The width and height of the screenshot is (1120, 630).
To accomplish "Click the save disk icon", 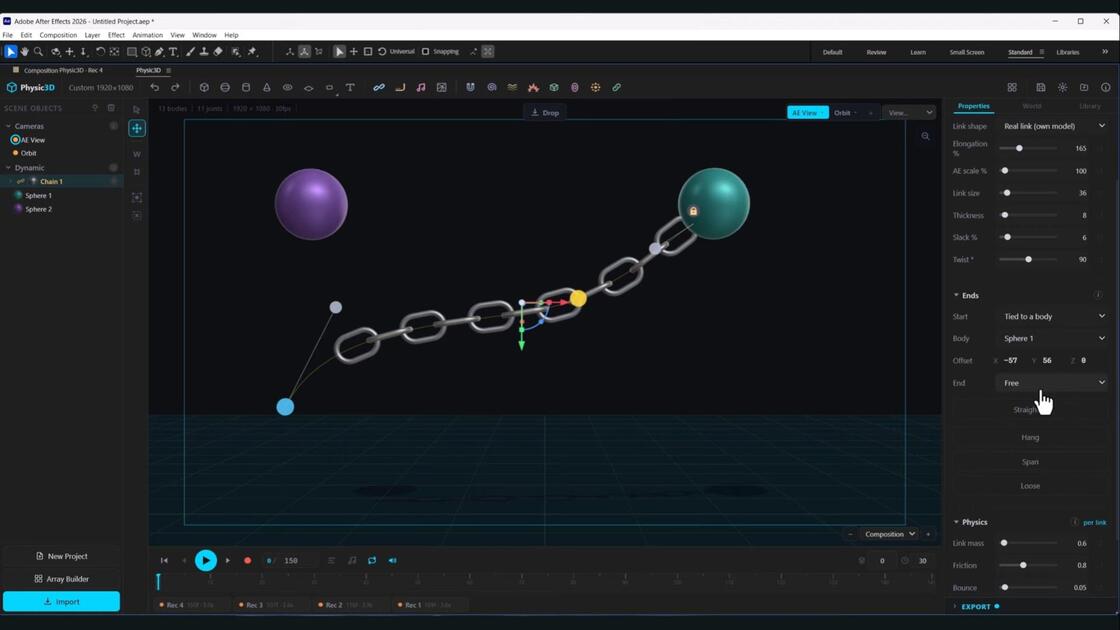I will point(1041,87).
